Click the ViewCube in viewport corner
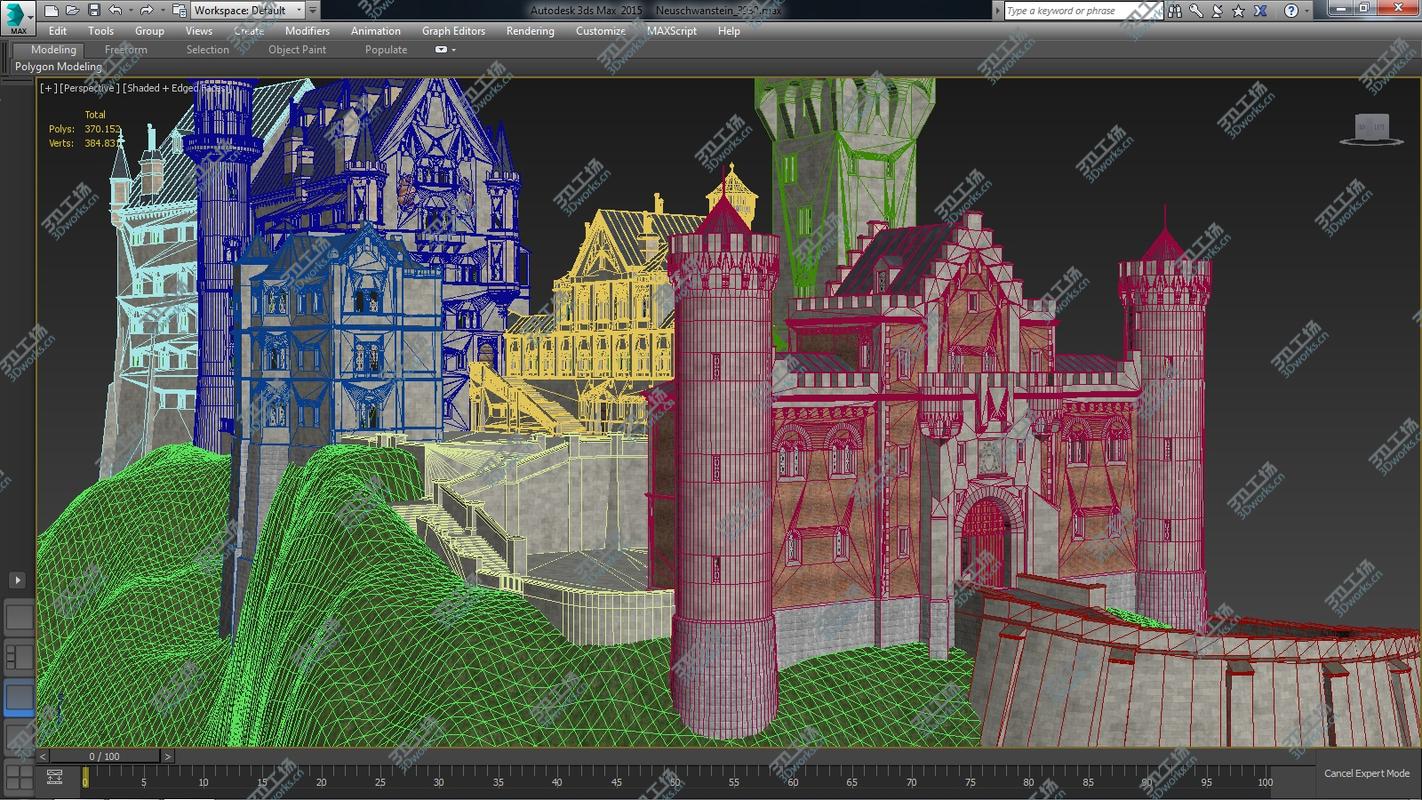This screenshot has width=1422, height=800. pyautogui.click(x=1371, y=130)
